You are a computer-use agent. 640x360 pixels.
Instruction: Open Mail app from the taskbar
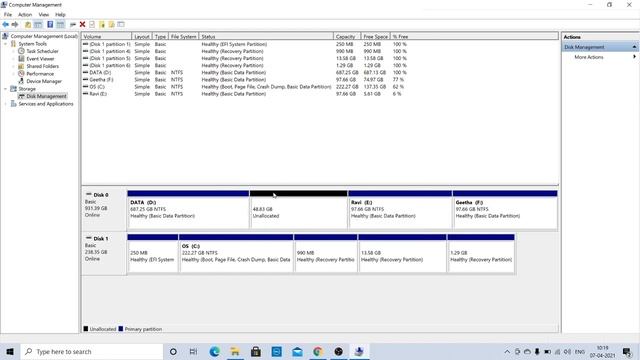297,351
